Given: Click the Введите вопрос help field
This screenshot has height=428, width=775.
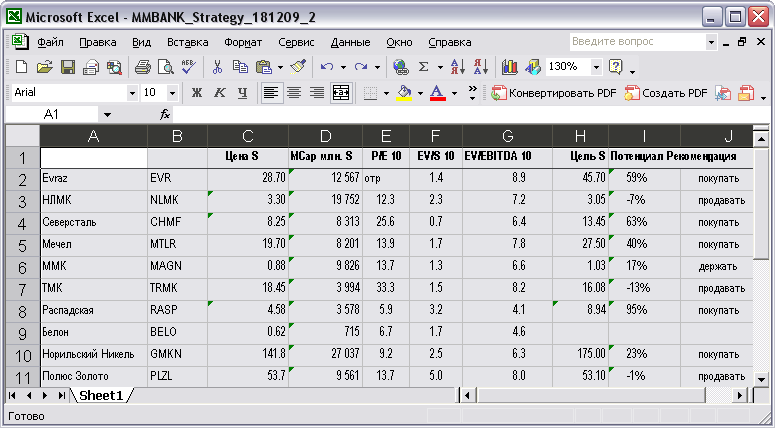Looking at the screenshot, I should [x=638, y=42].
